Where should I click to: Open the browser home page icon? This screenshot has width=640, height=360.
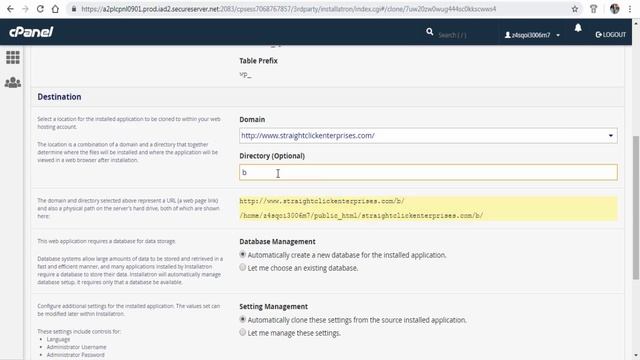tap(55, 9)
